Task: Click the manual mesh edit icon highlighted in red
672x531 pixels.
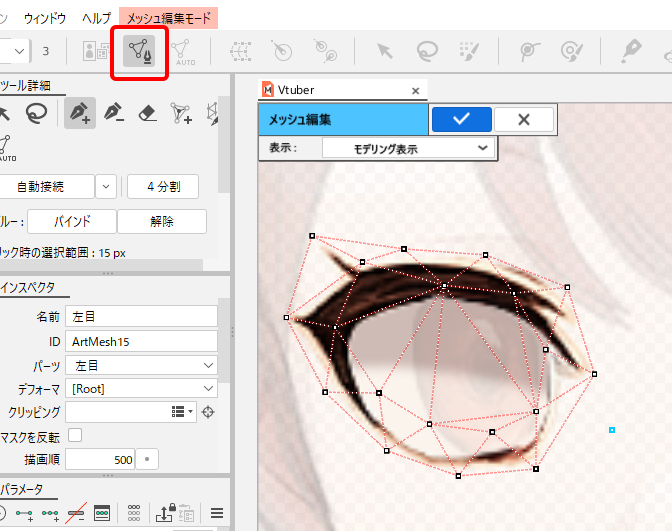Action: [x=139, y=51]
